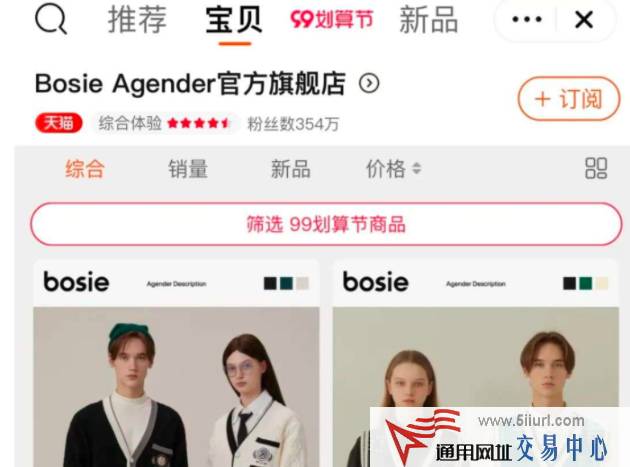Image resolution: width=630 pixels, height=467 pixels.
Task: Open search with magnifier icon
Action: [51, 19]
